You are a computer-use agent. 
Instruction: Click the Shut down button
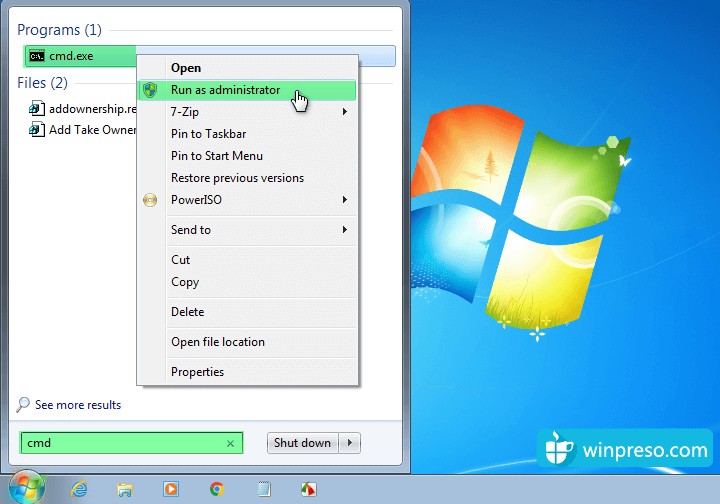pyautogui.click(x=303, y=443)
